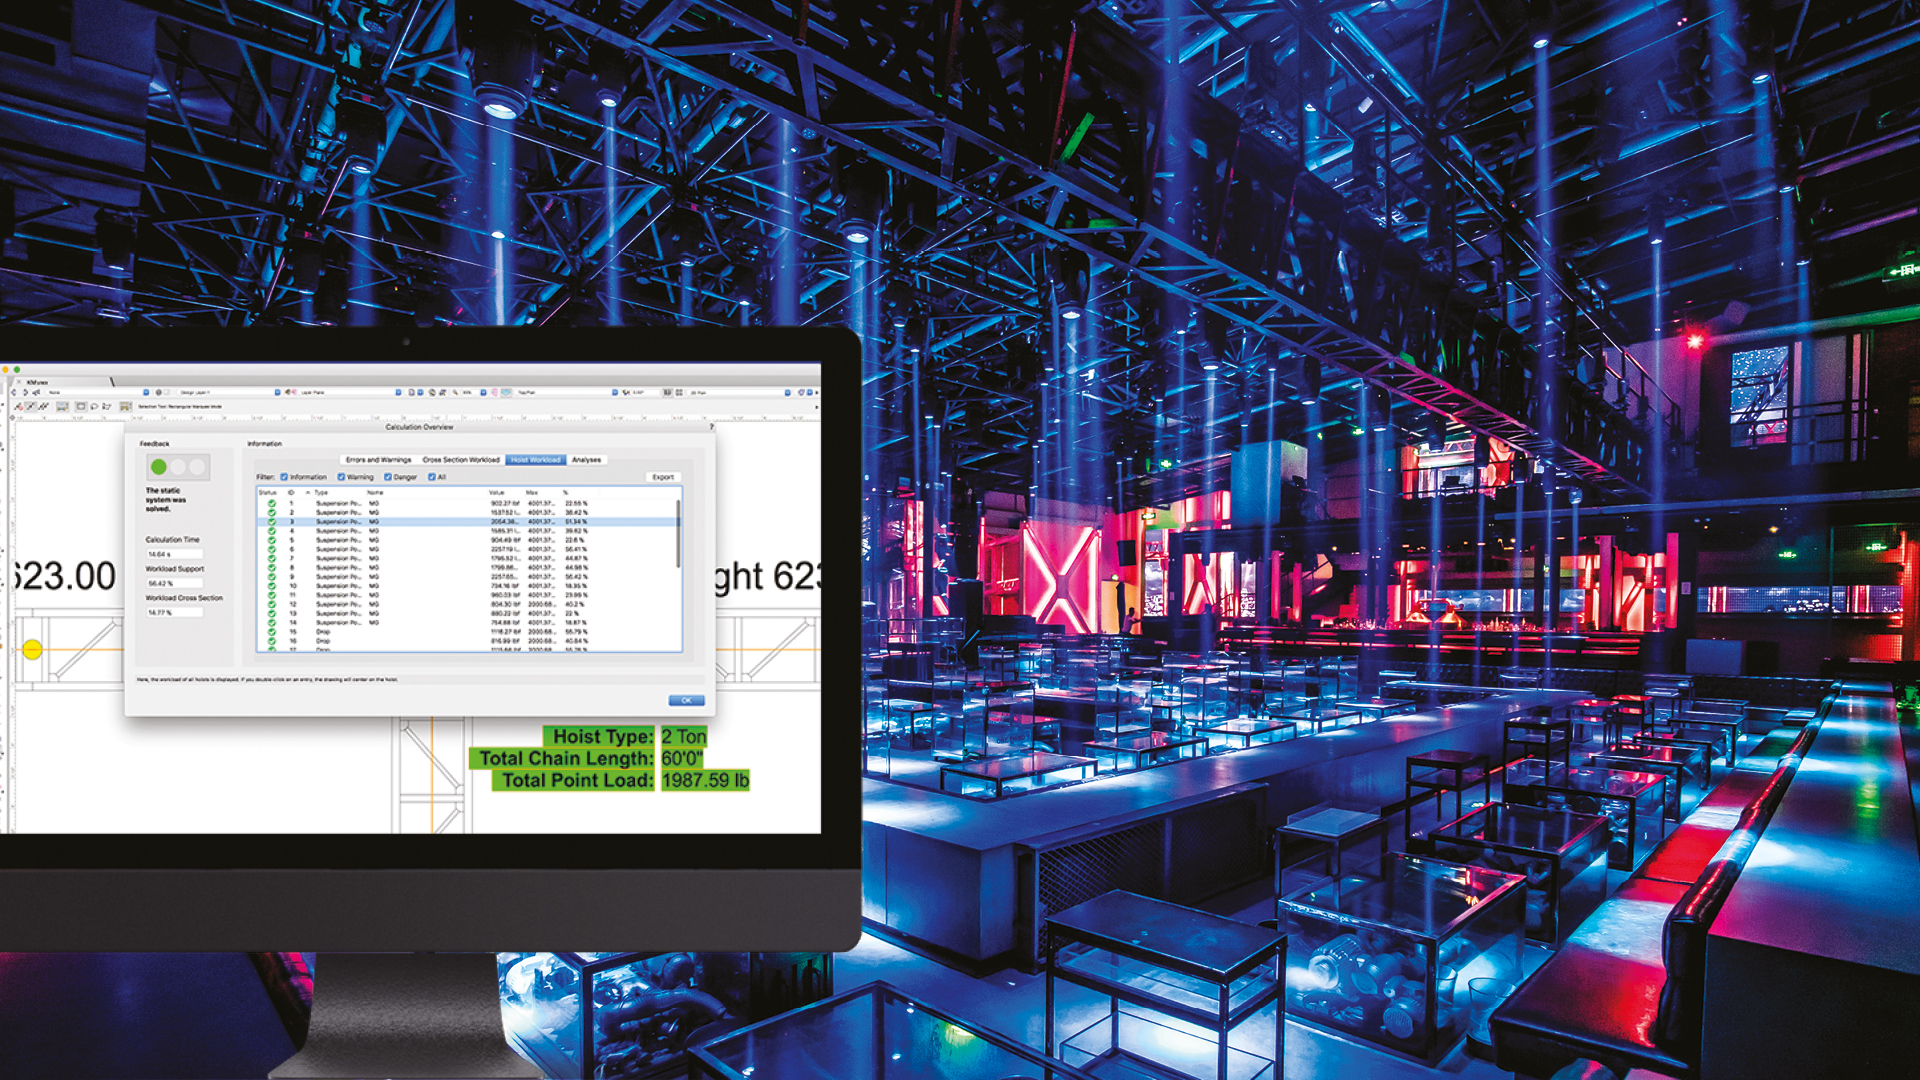
Task: Select the rectangular marquee mode icon
Action: pos(81,406)
